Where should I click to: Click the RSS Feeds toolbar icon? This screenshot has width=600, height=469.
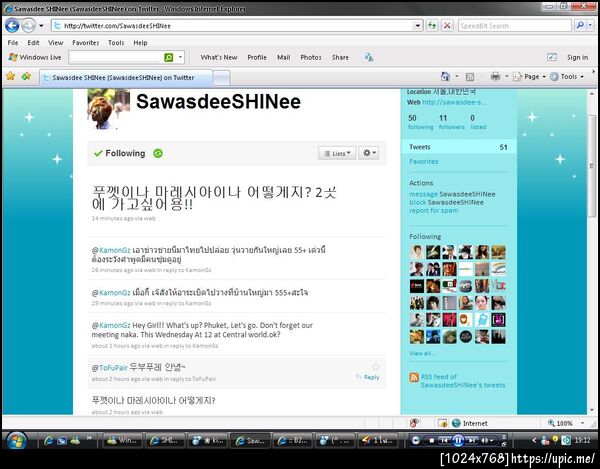tap(470, 77)
